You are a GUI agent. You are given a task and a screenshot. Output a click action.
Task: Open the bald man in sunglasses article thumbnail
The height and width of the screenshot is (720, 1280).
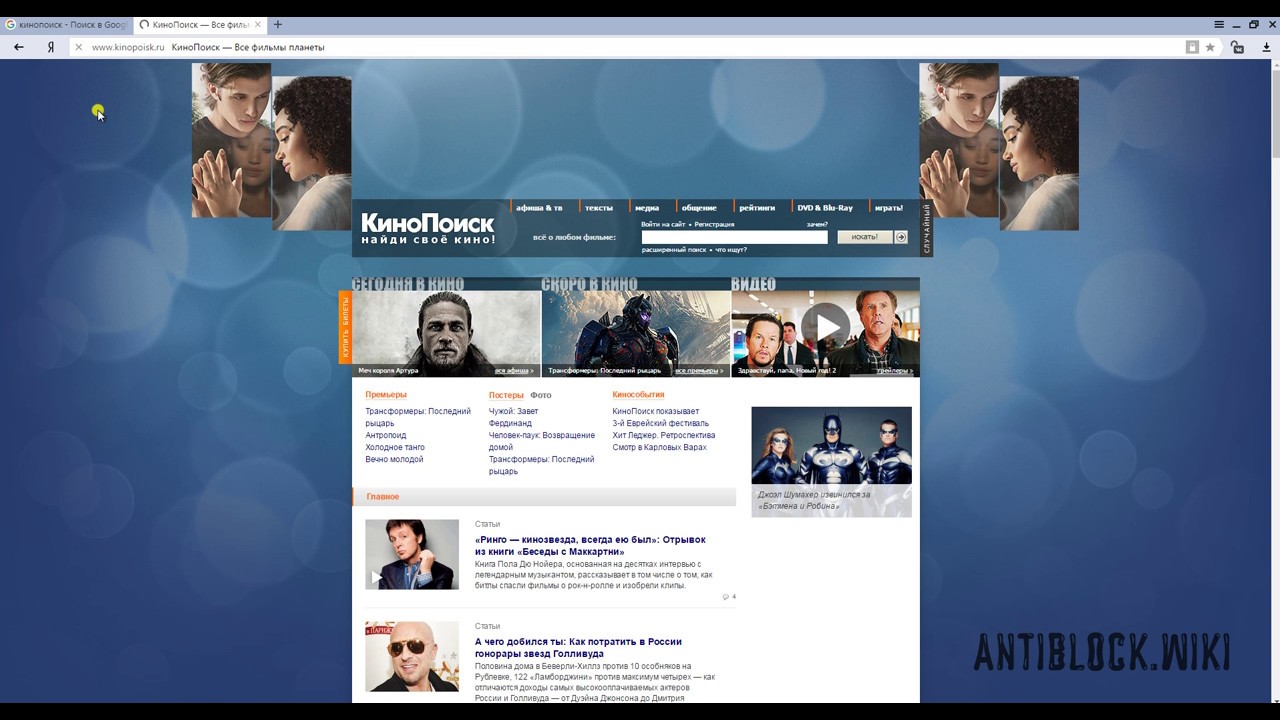point(412,657)
